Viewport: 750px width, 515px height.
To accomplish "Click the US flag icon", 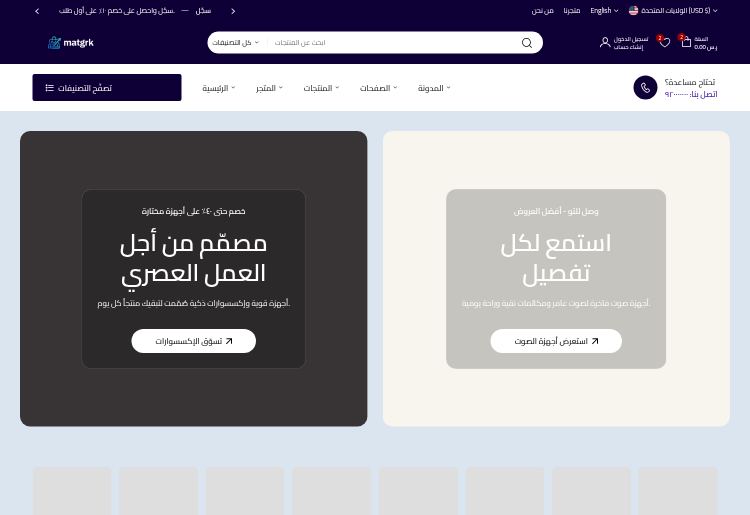I will pyautogui.click(x=633, y=11).
